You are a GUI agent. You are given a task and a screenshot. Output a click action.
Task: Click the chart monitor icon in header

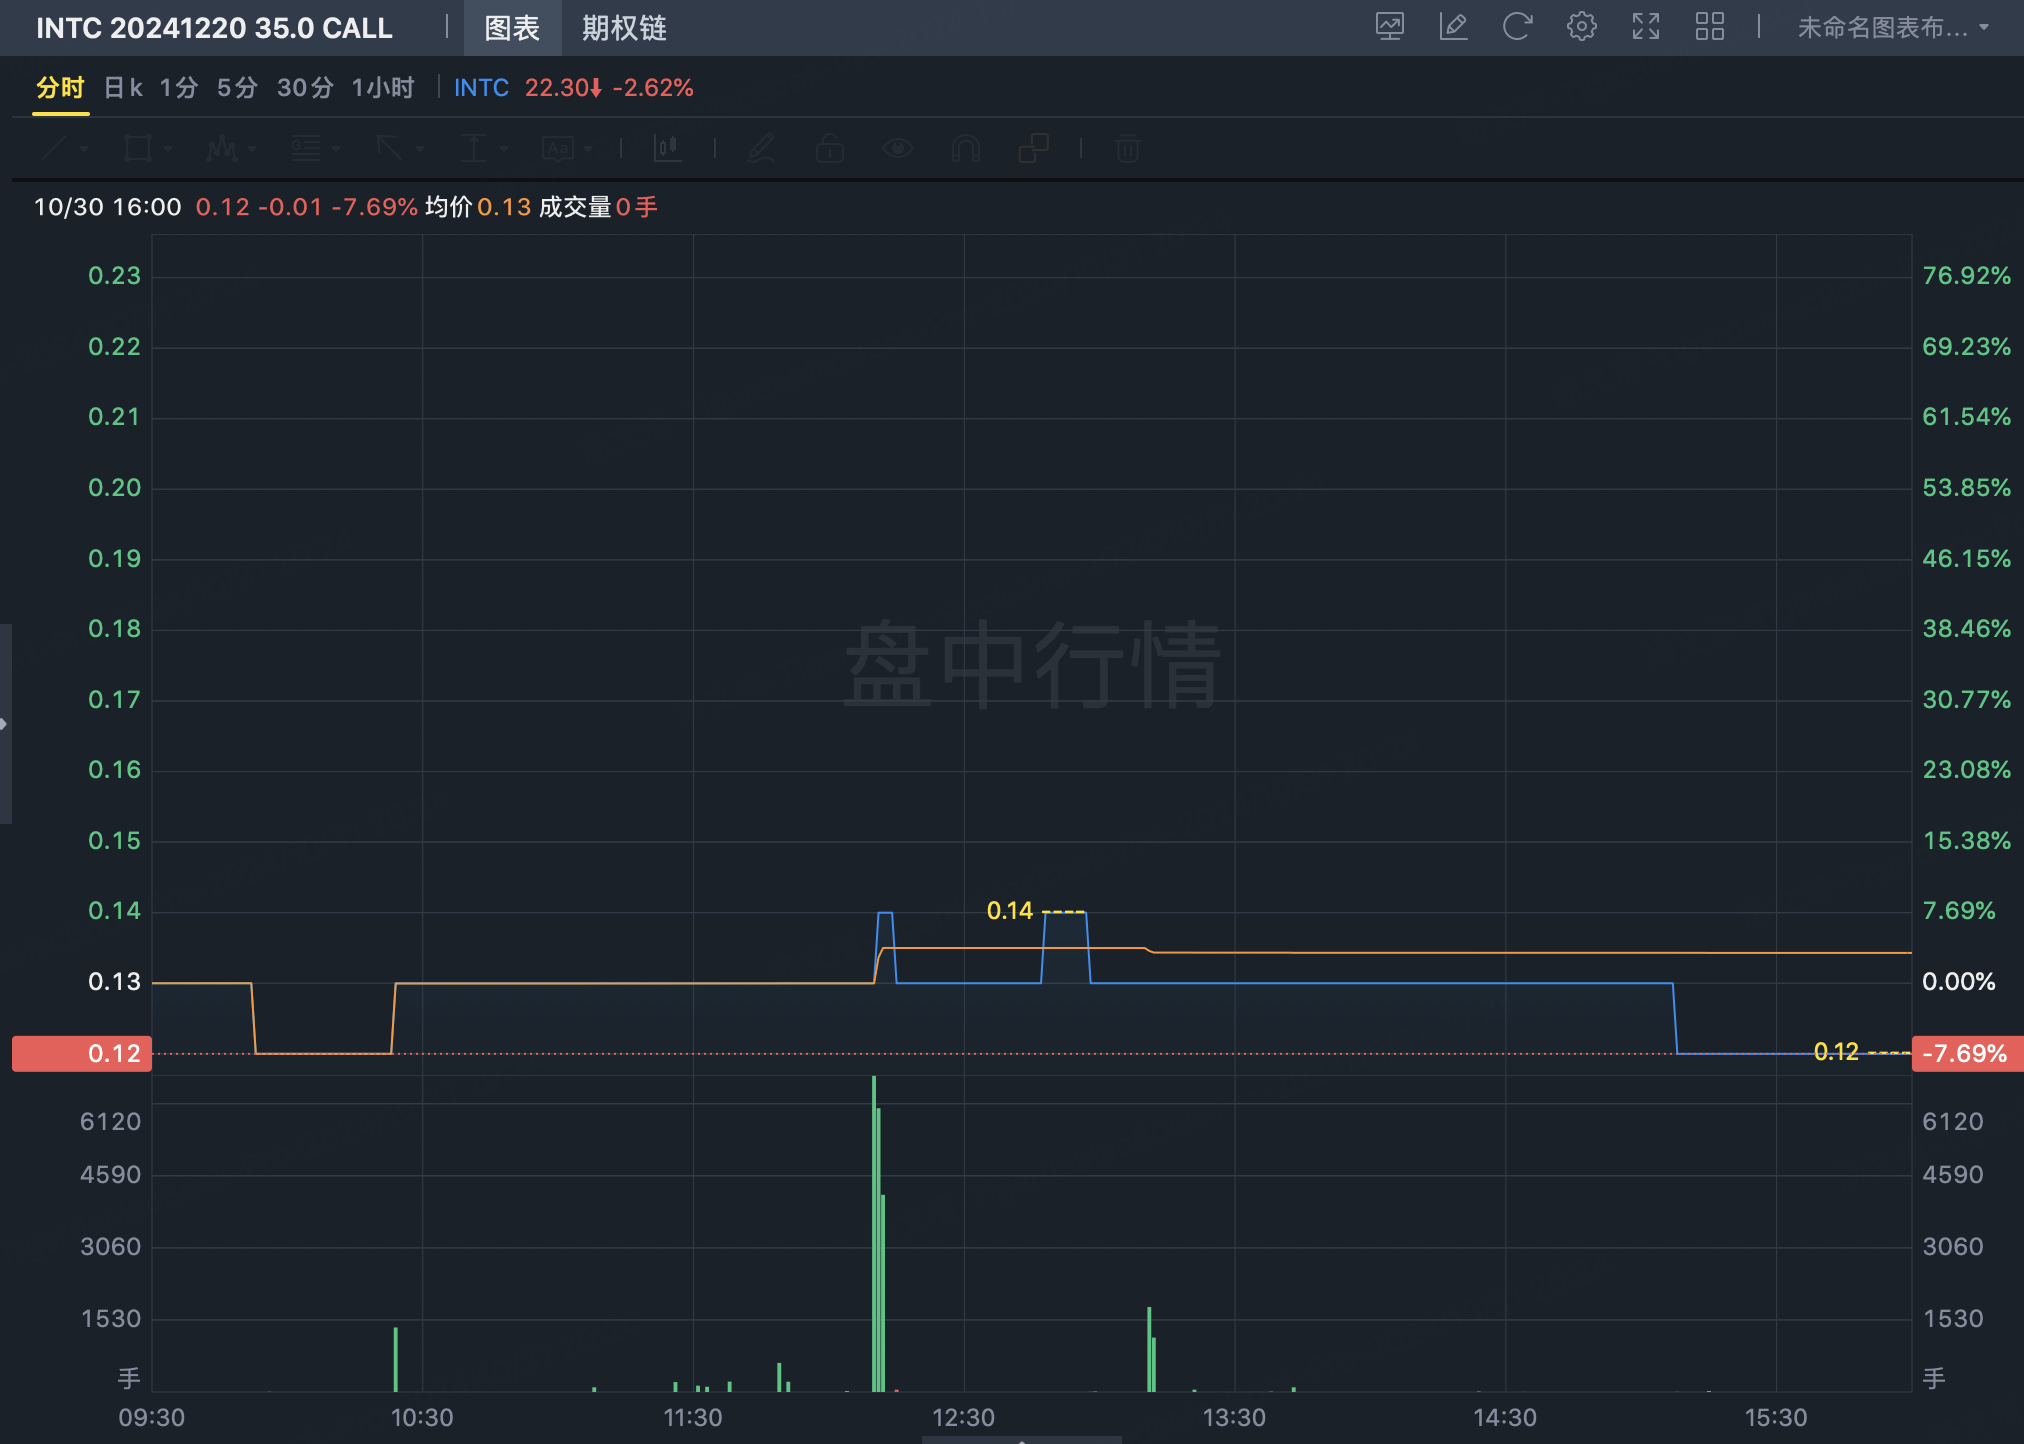tap(1390, 27)
